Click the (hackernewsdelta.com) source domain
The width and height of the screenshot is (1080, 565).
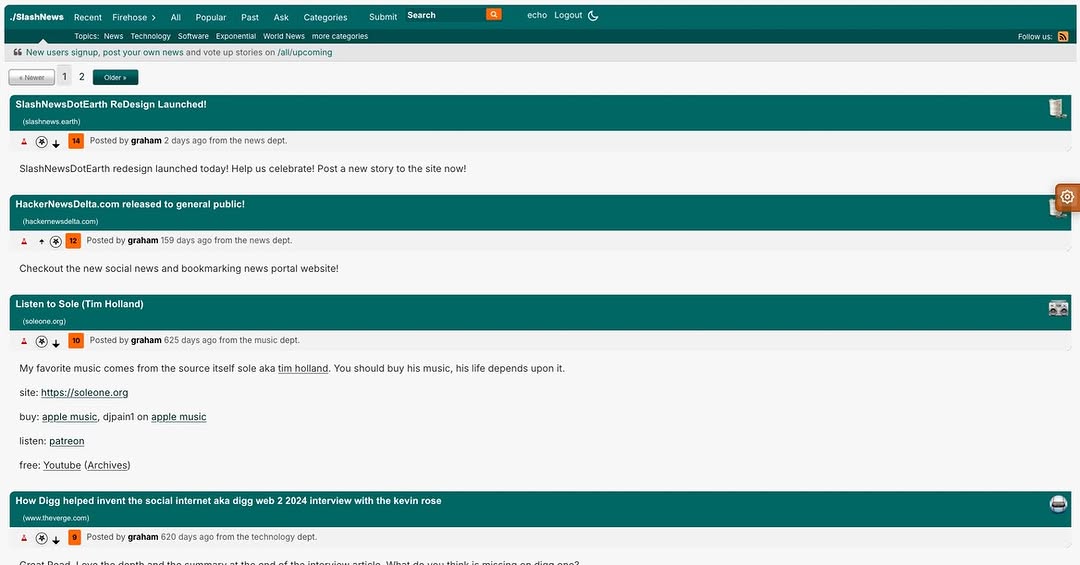(x=61, y=222)
